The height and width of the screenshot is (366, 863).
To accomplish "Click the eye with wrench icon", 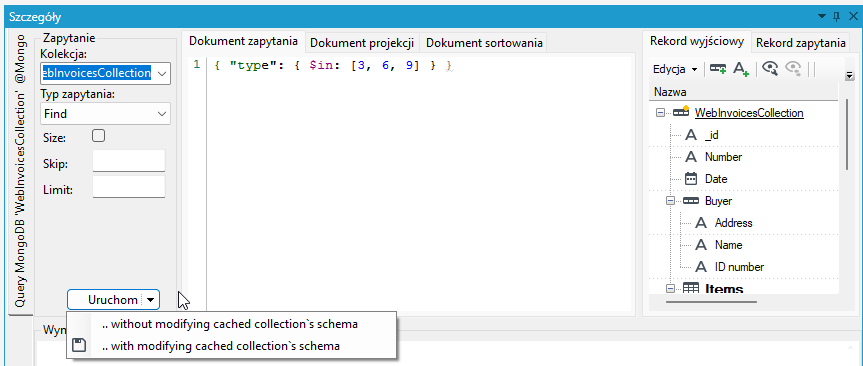I will click(x=770, y=69).
